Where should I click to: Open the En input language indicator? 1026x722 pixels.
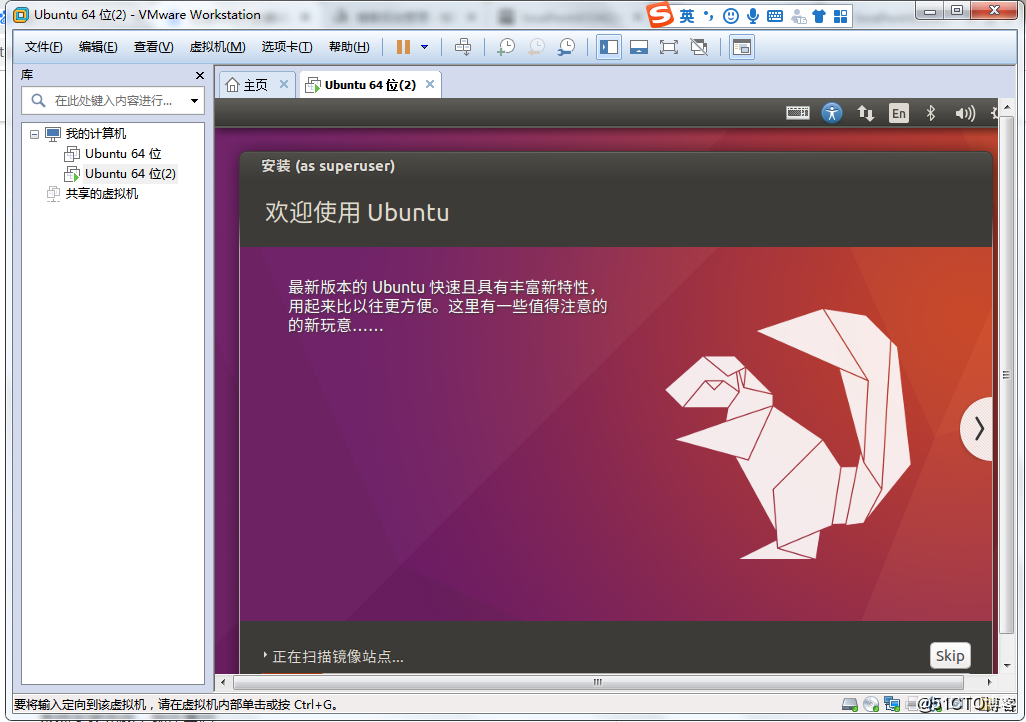[x=899, y=113]
